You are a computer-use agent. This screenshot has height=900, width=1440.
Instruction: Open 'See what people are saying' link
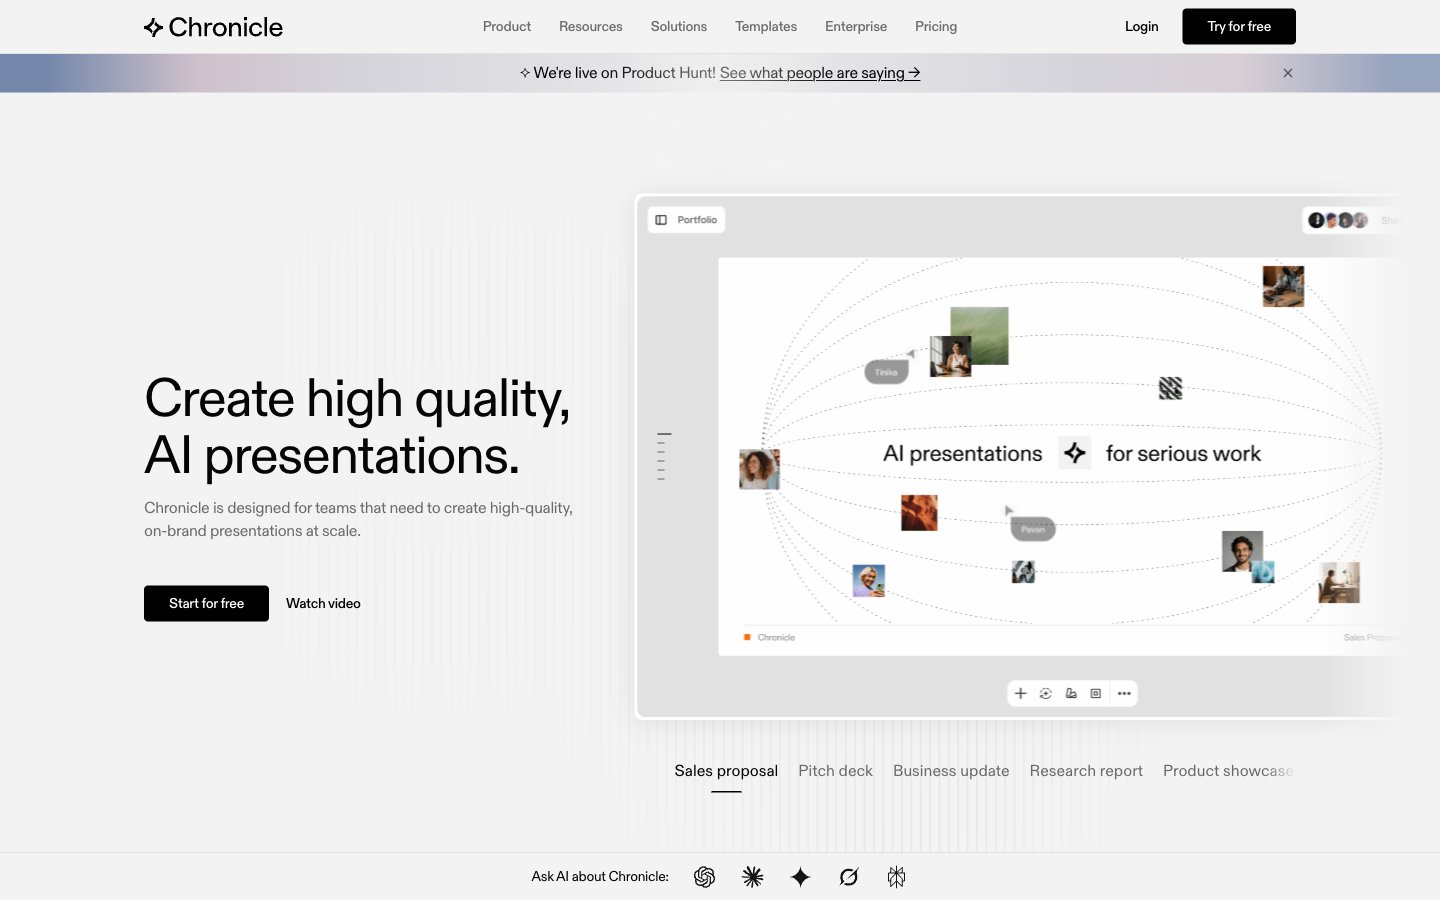click(820, 73)
